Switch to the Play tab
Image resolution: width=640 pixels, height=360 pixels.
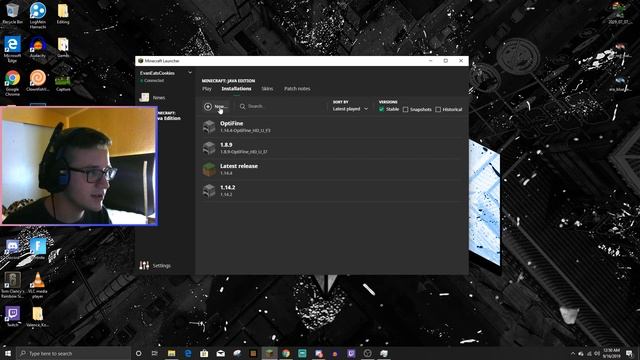[207, 89]
